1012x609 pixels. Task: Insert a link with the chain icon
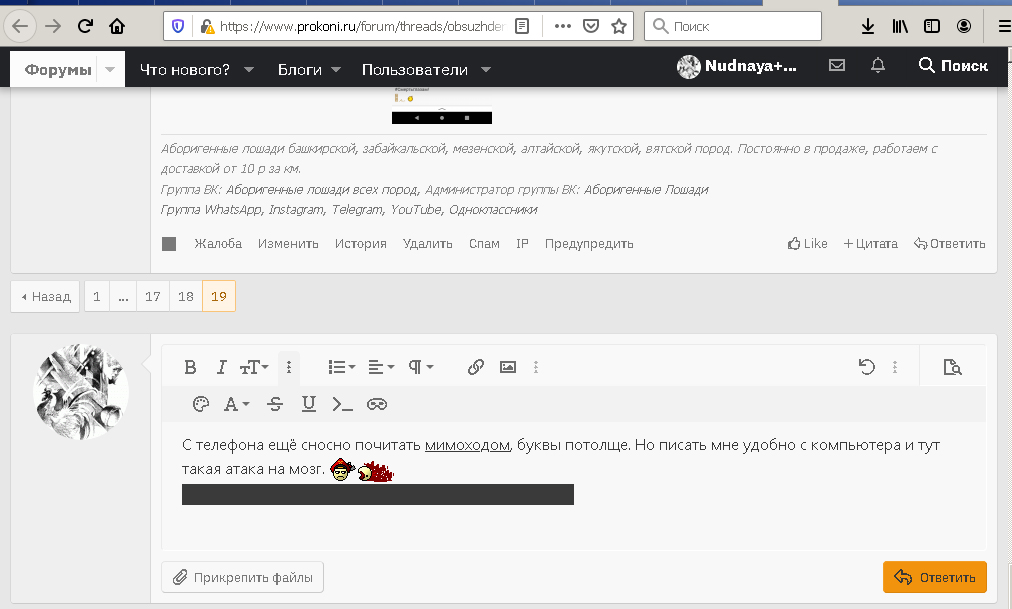click(476, 367)
